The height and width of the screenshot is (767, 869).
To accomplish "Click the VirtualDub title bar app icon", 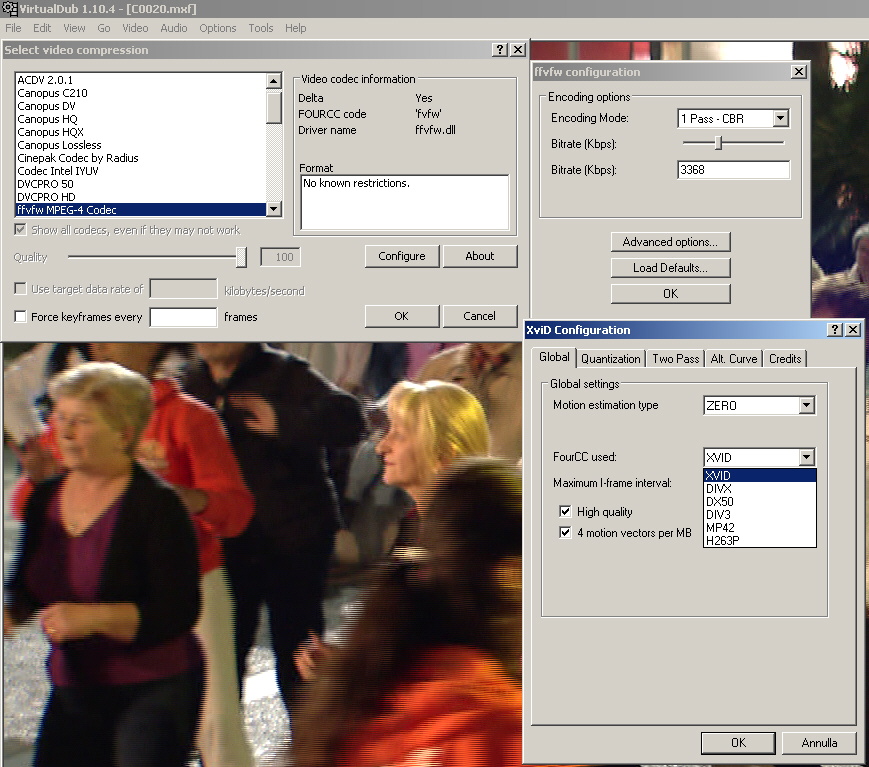I will click(9, 8).
